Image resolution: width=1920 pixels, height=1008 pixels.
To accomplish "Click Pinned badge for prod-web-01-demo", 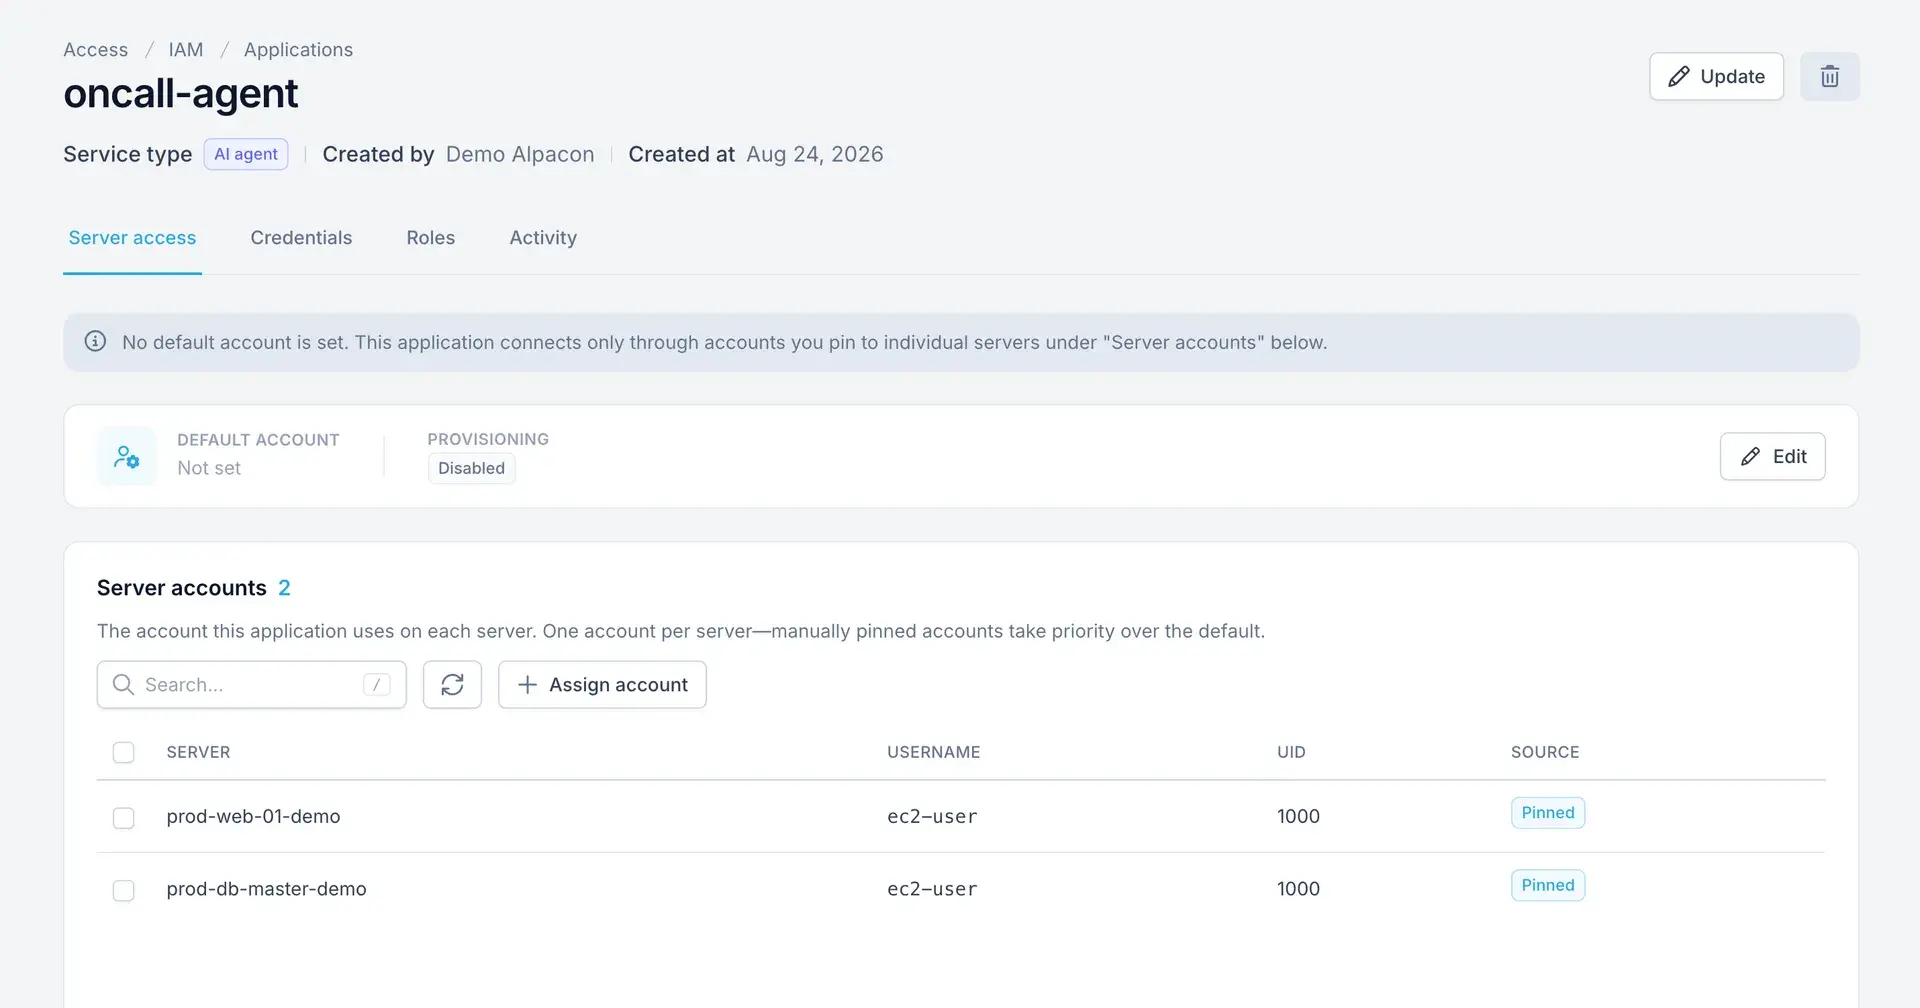I will [1548, 812].
